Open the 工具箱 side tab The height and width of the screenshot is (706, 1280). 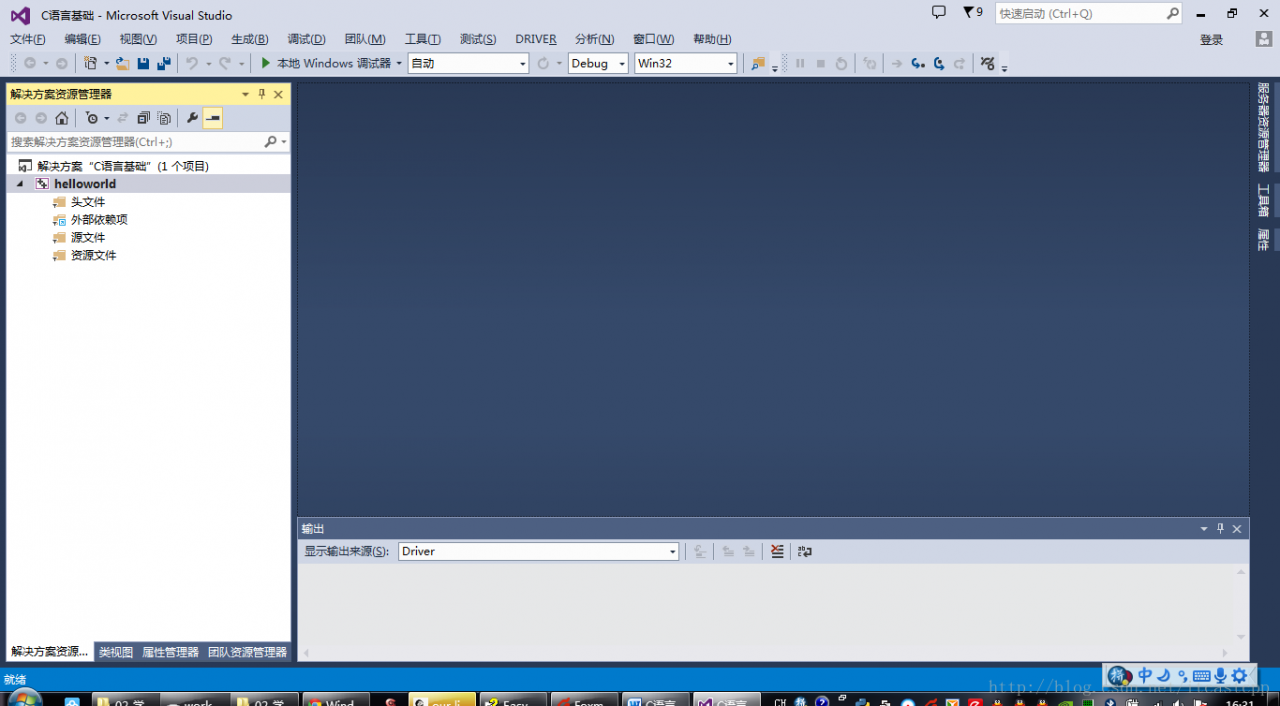point(1263,201)
